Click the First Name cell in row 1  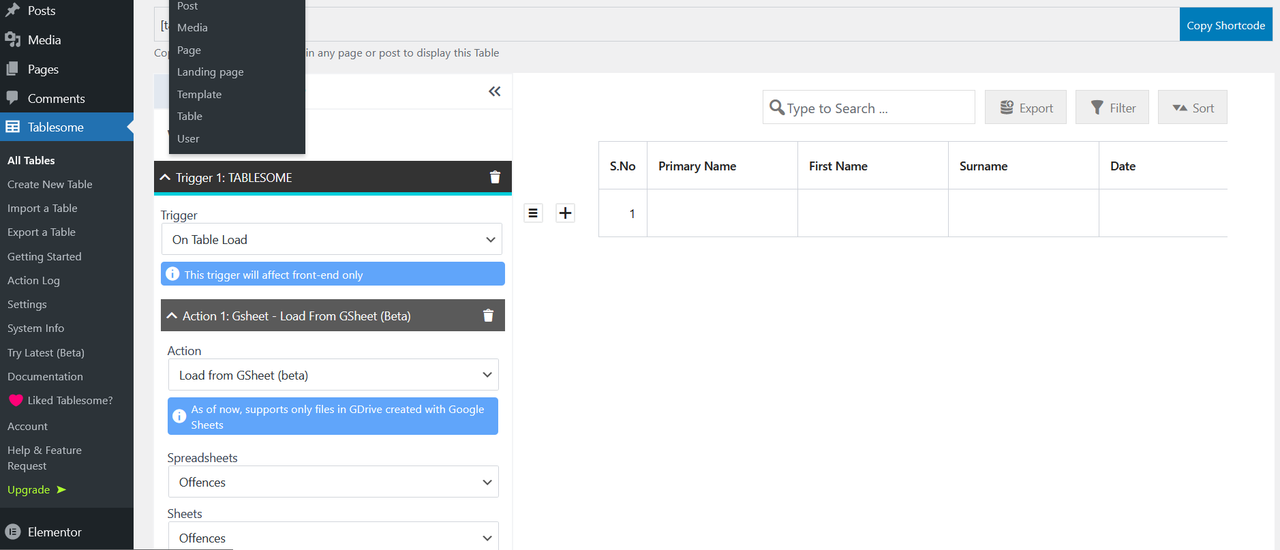pyautogui.click(x=873, y=213)
